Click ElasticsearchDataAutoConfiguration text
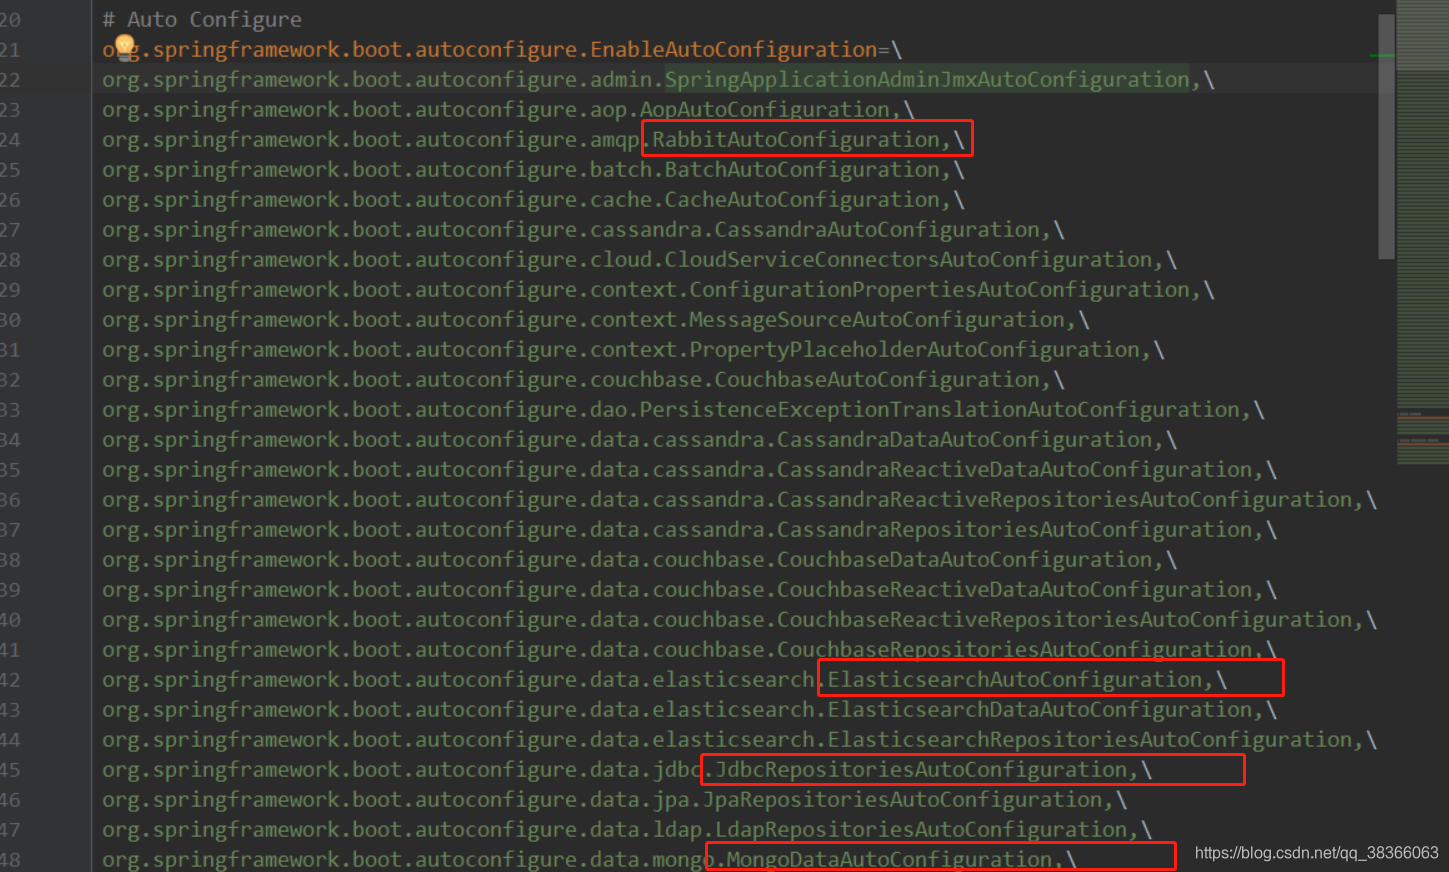This screenshot has height=872, width=1449. tap(1040, 709)
